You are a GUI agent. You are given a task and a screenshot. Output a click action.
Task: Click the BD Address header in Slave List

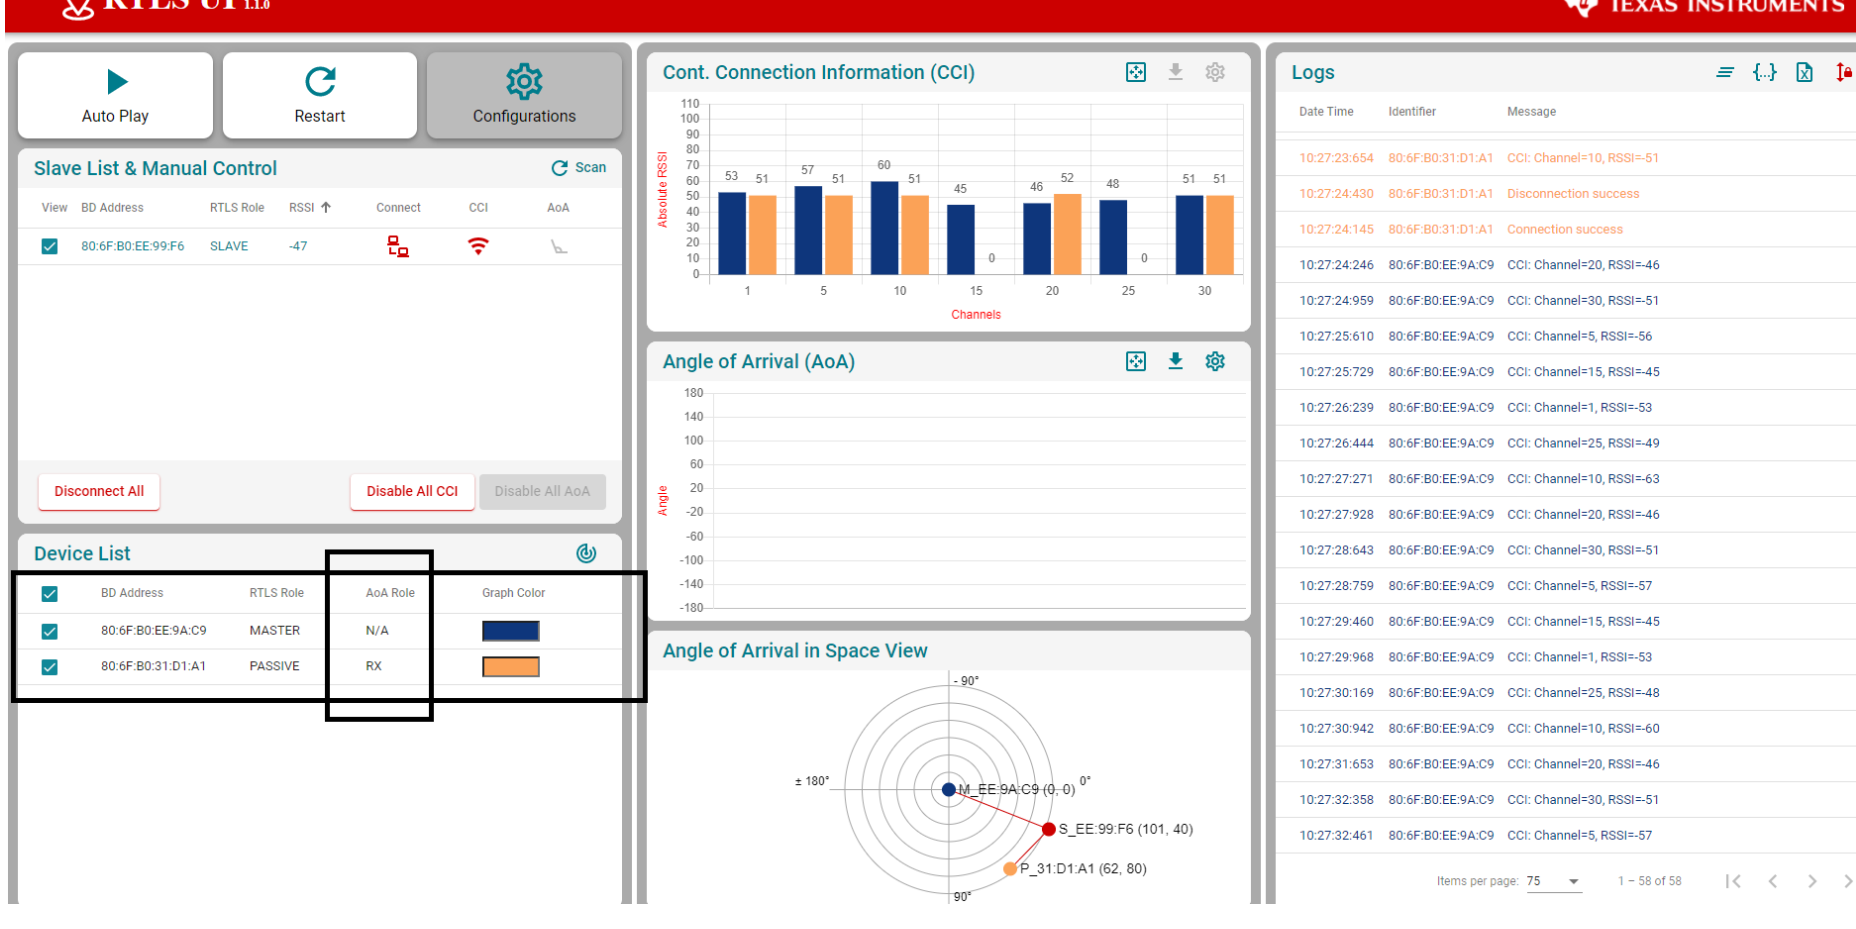(112, 208)
